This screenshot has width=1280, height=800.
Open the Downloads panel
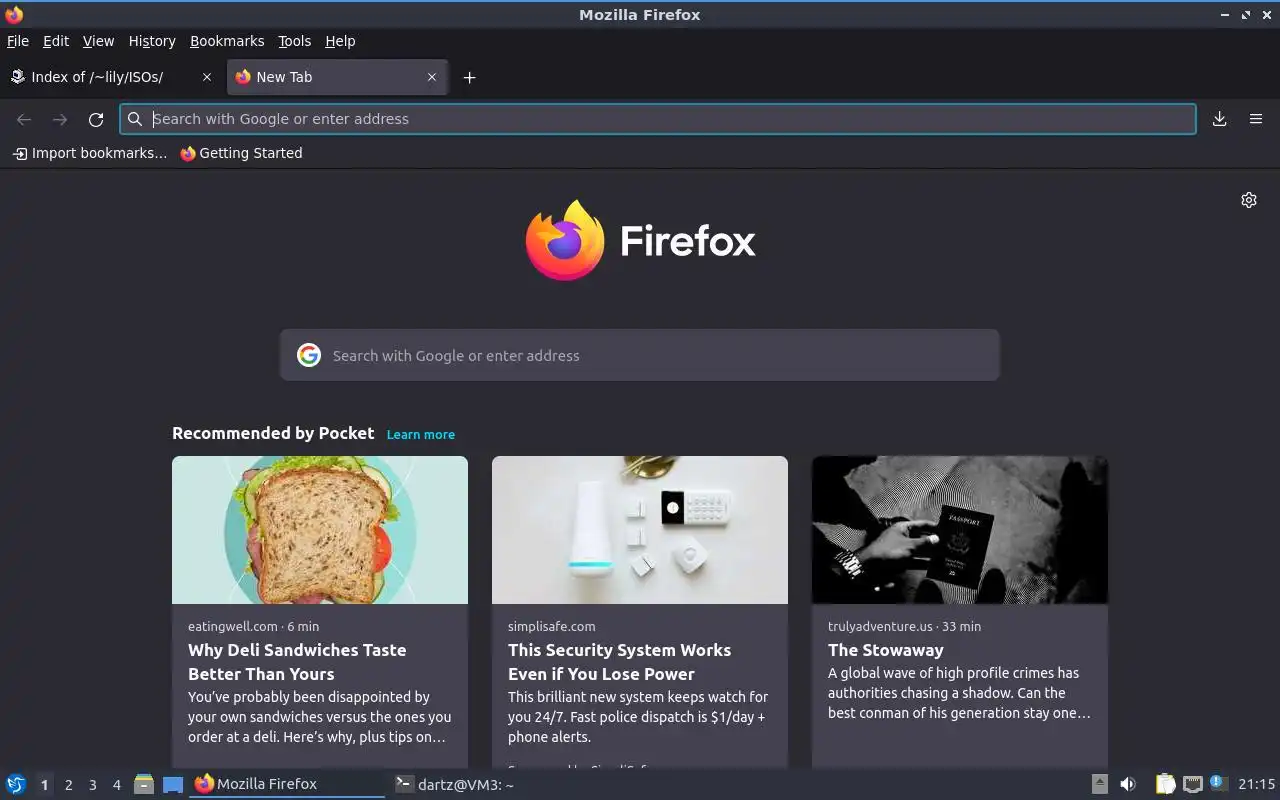click(1219, 119)
